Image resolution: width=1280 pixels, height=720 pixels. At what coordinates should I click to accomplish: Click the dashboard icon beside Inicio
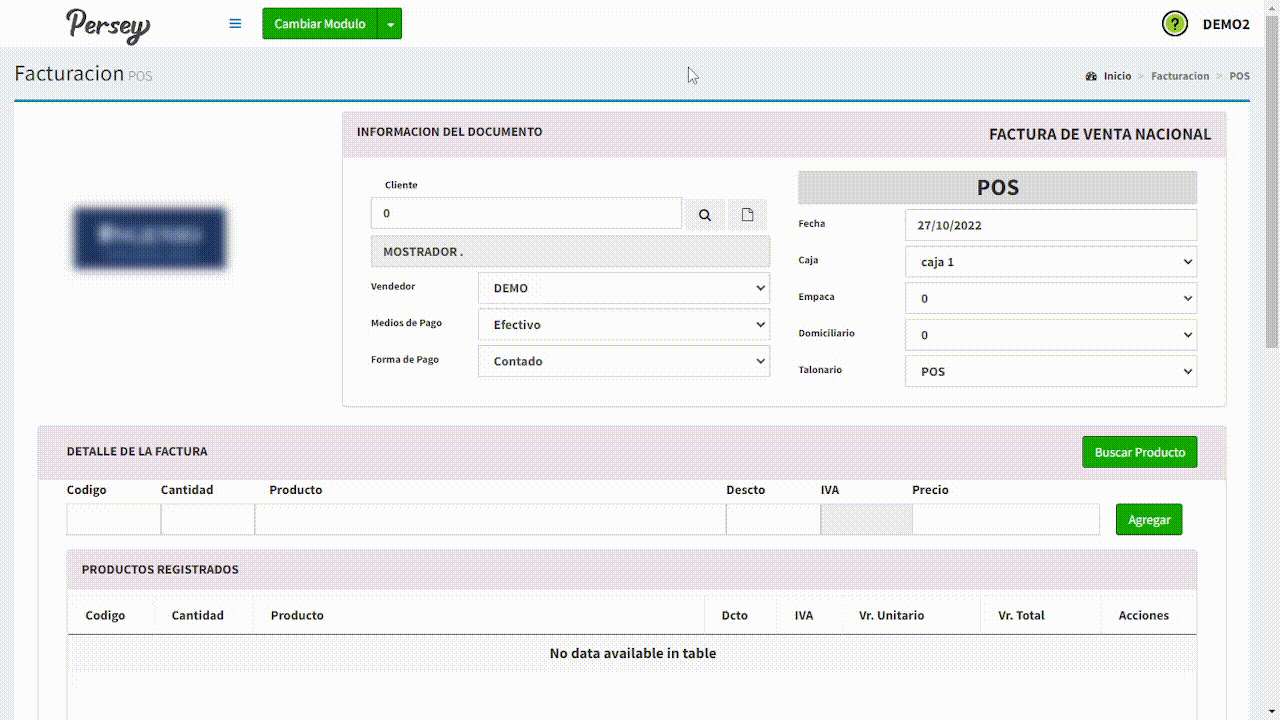(1091, 76)
